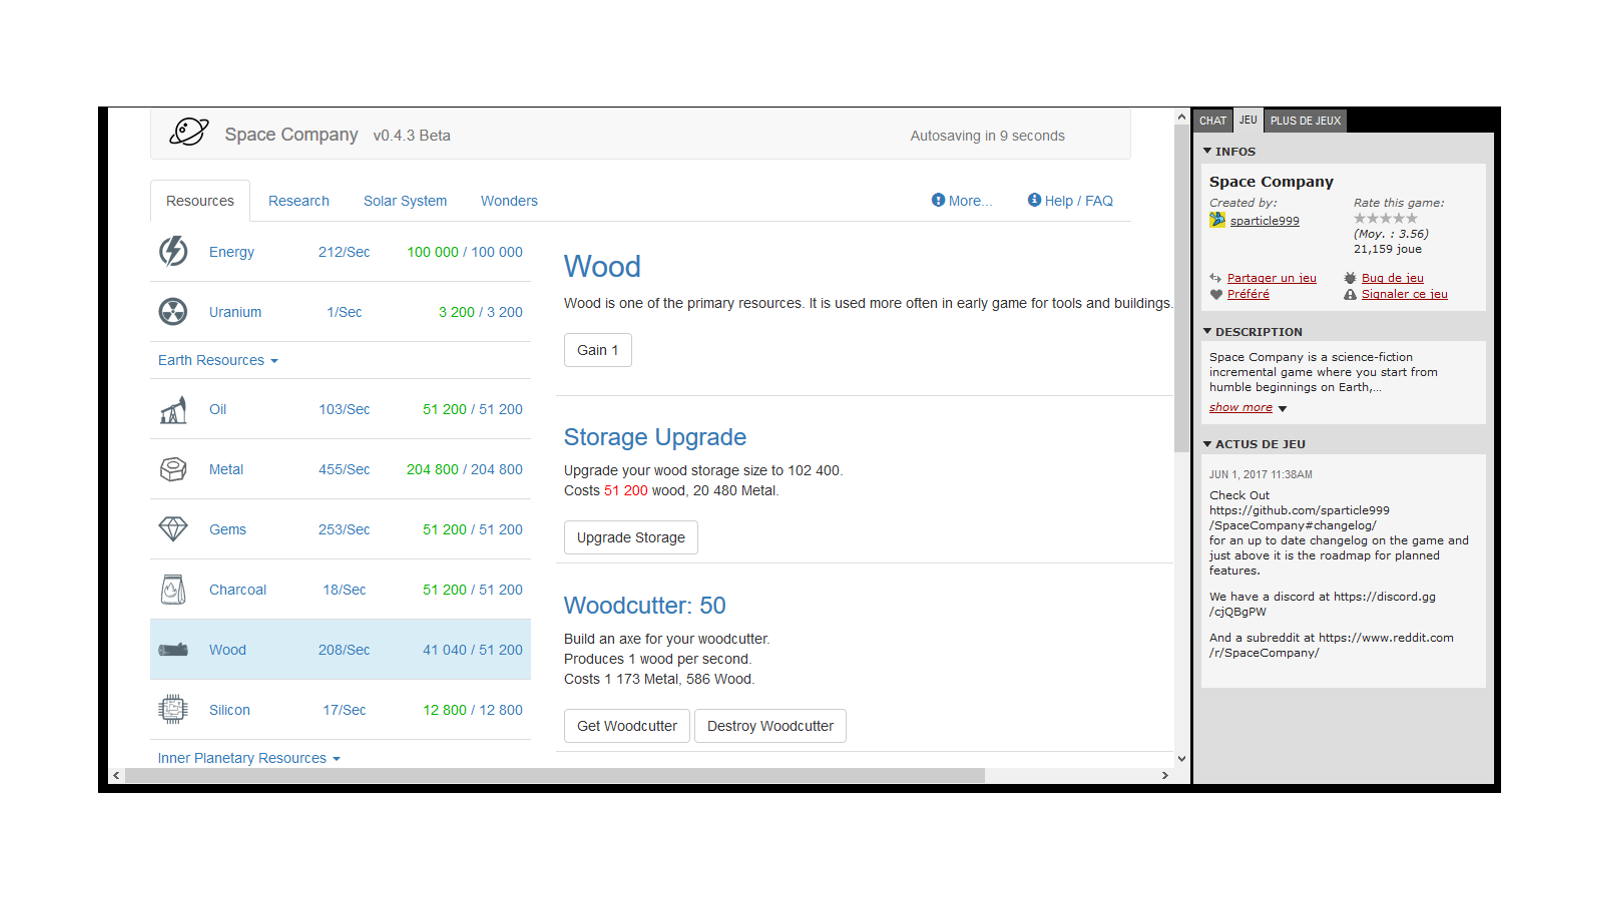Collapse the Inner Planetary Resources section

point(248,758)
